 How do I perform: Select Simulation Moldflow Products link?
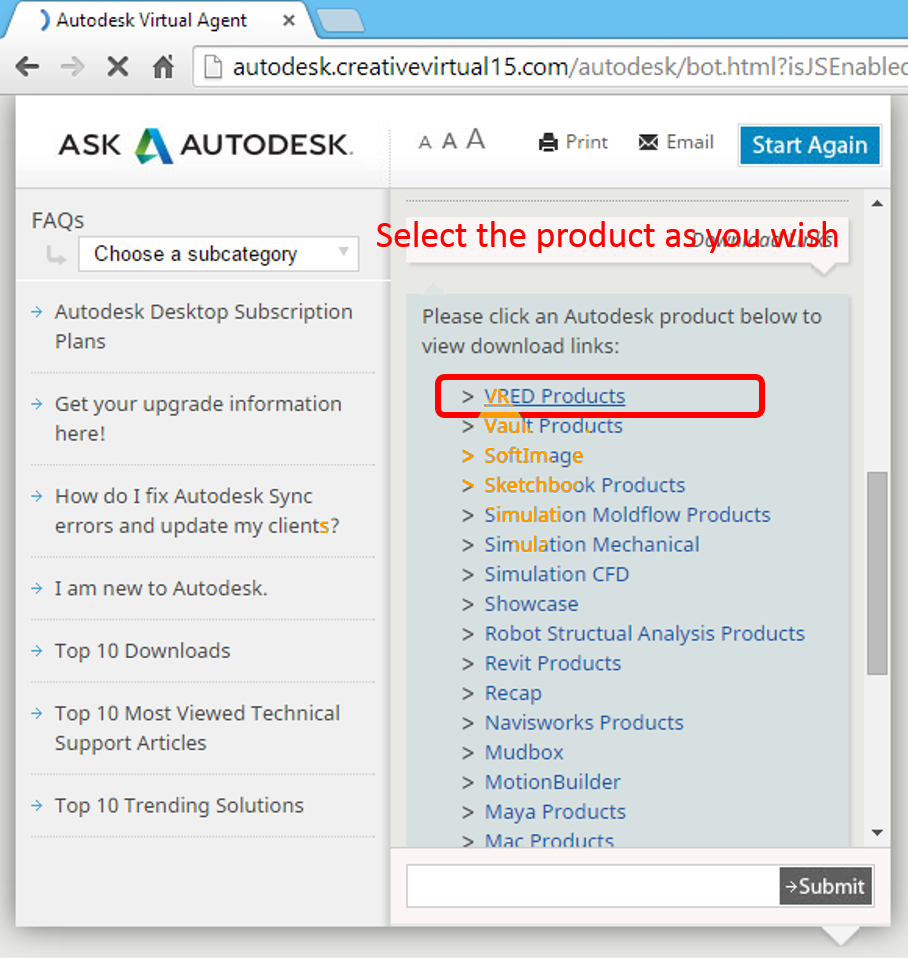pos(627,515)
